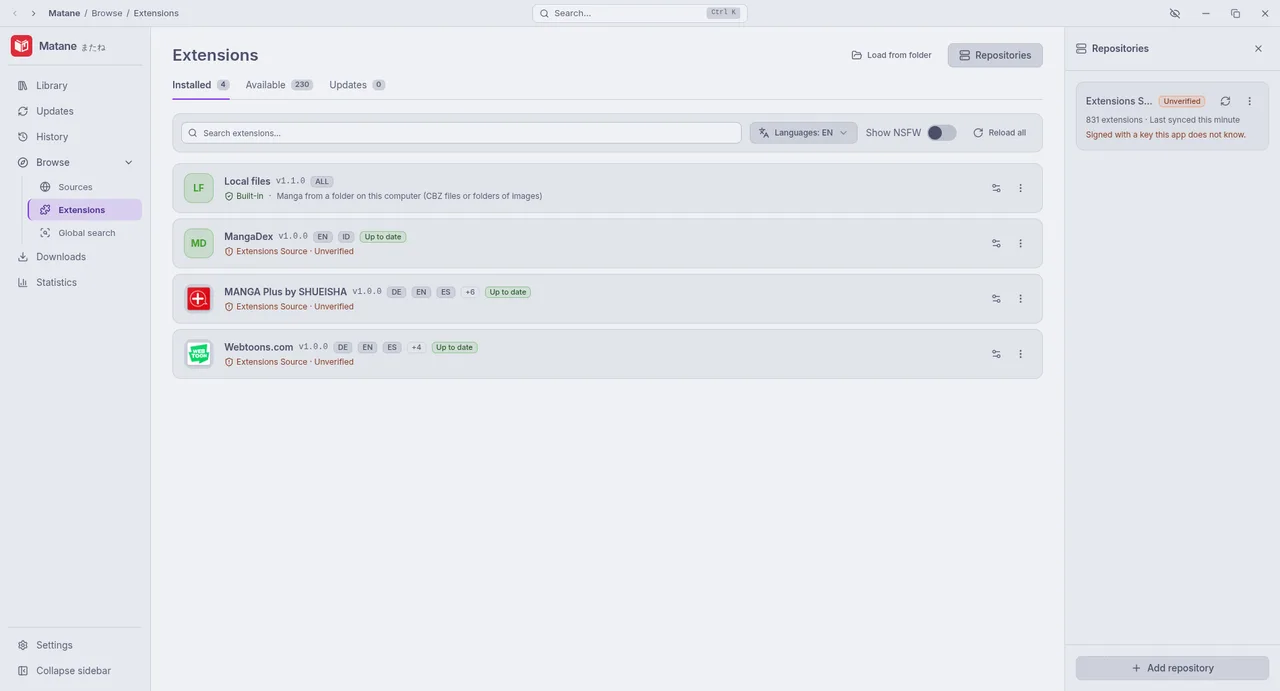Viewport: 1280px width, 691px height.
Task: Click the '831 extensions' repository text
Action: click(x=1114, y=120)
